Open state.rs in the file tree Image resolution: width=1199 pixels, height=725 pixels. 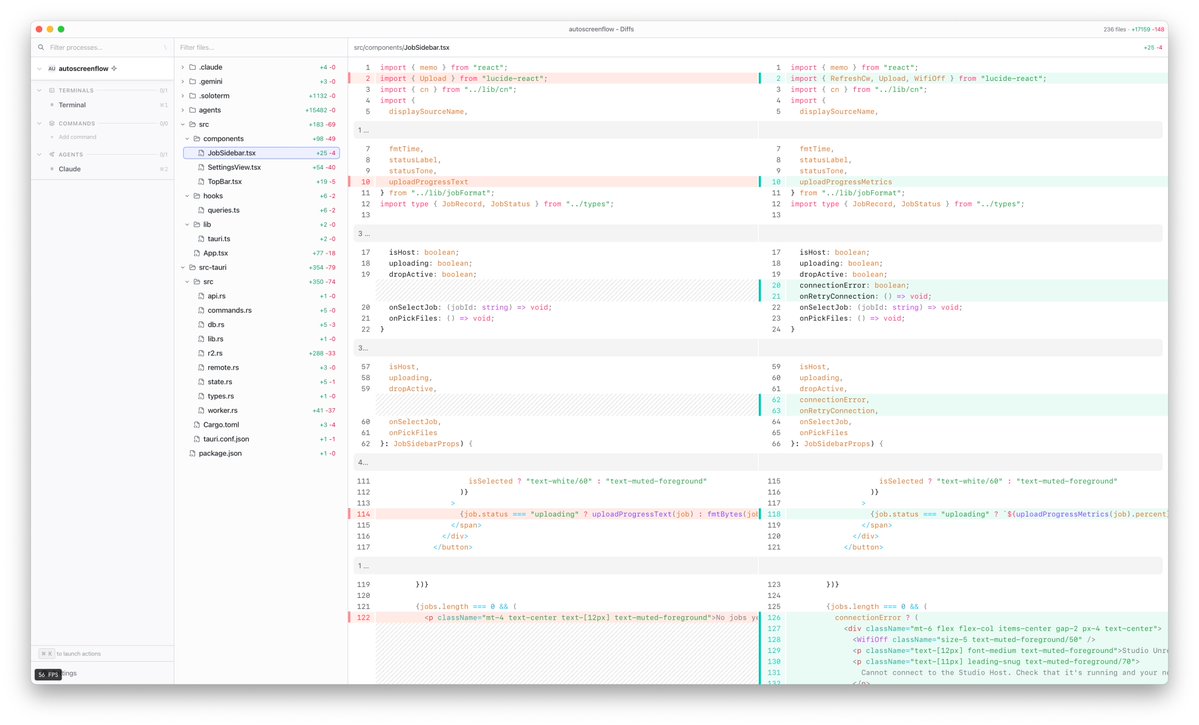pos(262,382)
